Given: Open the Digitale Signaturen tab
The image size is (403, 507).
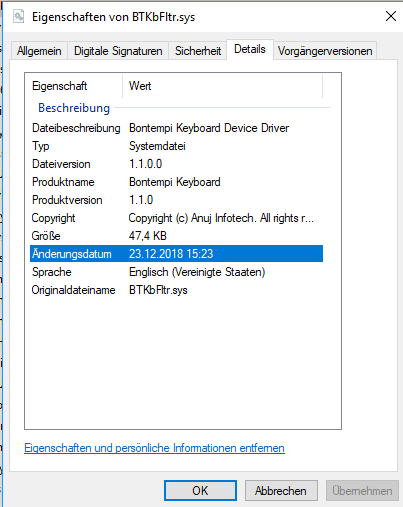Looking at the screenshot, I should click(118, 51).
